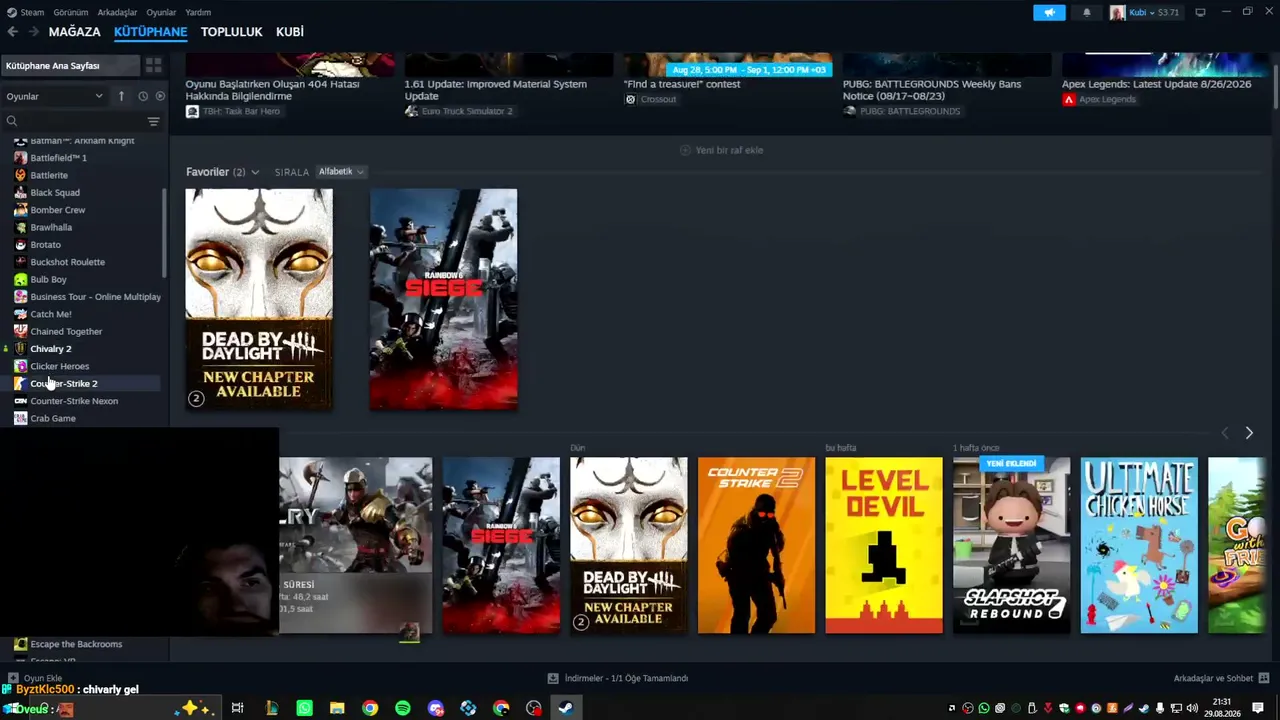
Task: Go back with the left arrow
Action: pos(13,32)
